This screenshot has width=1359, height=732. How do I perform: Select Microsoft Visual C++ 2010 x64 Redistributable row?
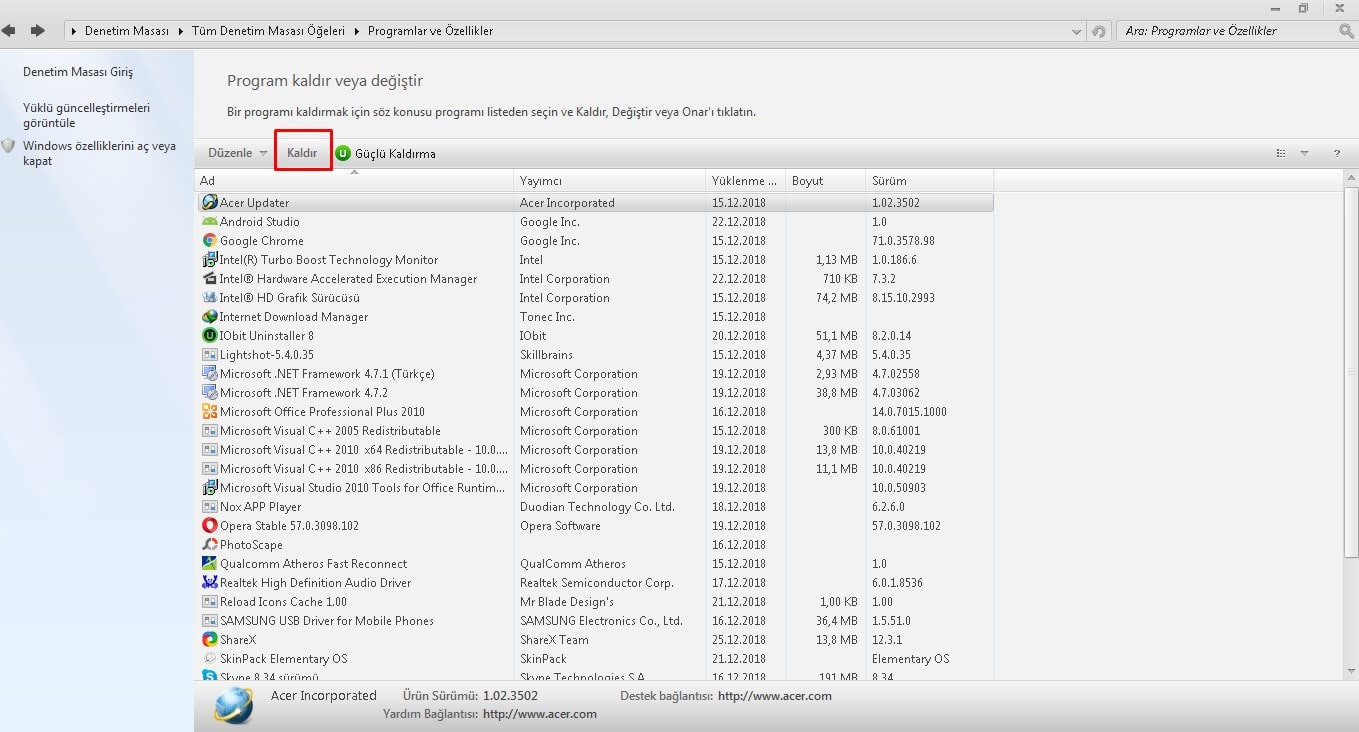coord(595,450)
